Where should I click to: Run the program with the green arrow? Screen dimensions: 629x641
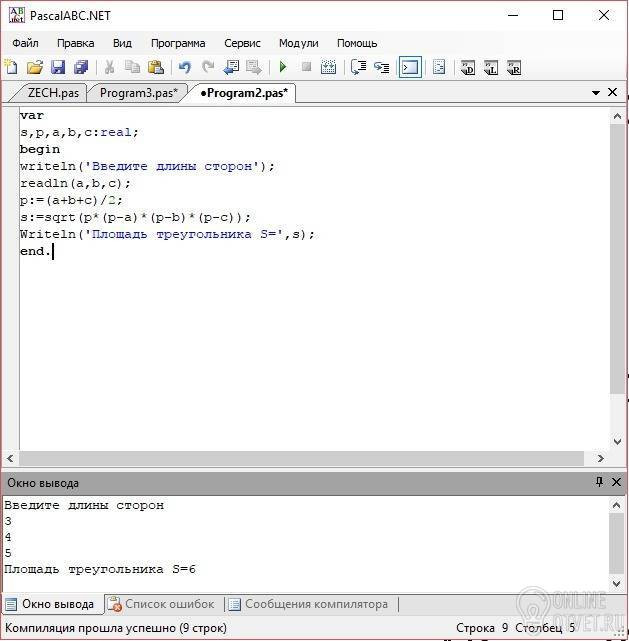tap(283, 67)
